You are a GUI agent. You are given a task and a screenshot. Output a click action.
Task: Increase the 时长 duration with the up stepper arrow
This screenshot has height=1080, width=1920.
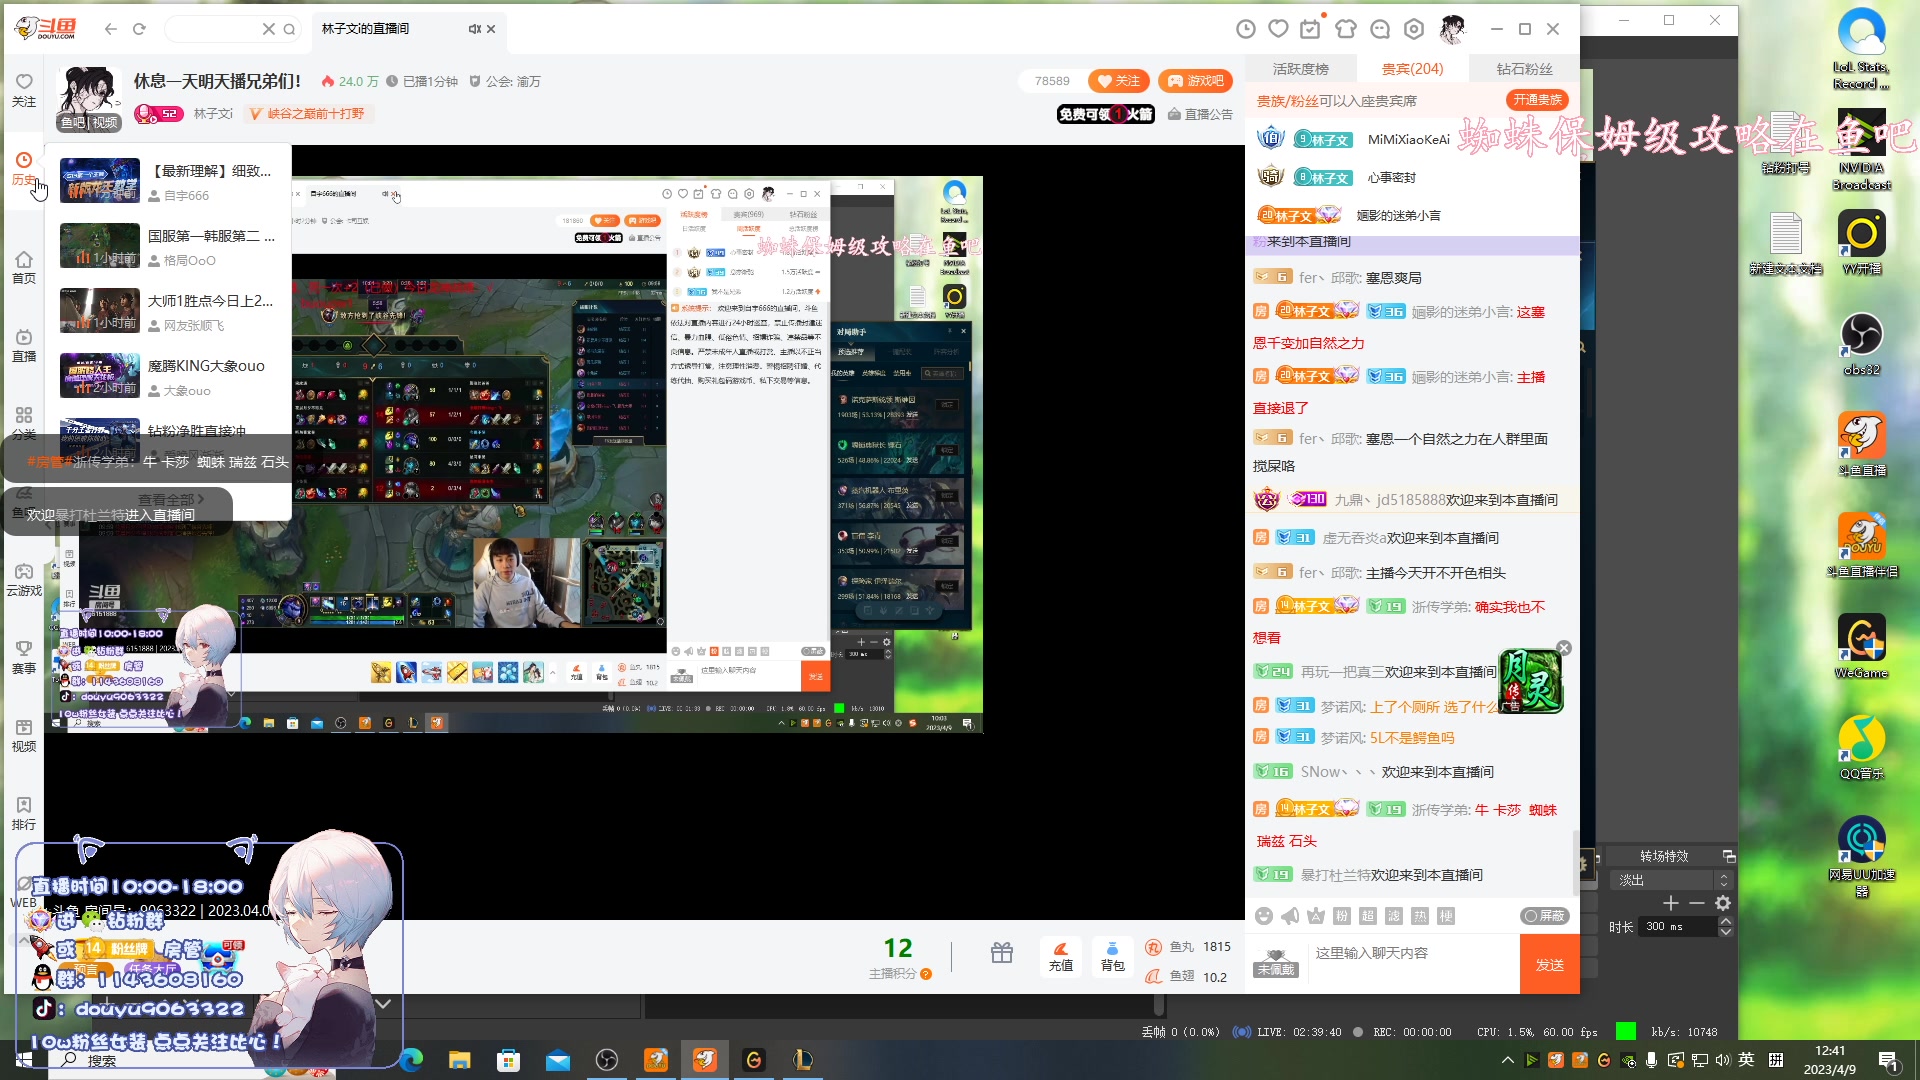click(1724, 919)
